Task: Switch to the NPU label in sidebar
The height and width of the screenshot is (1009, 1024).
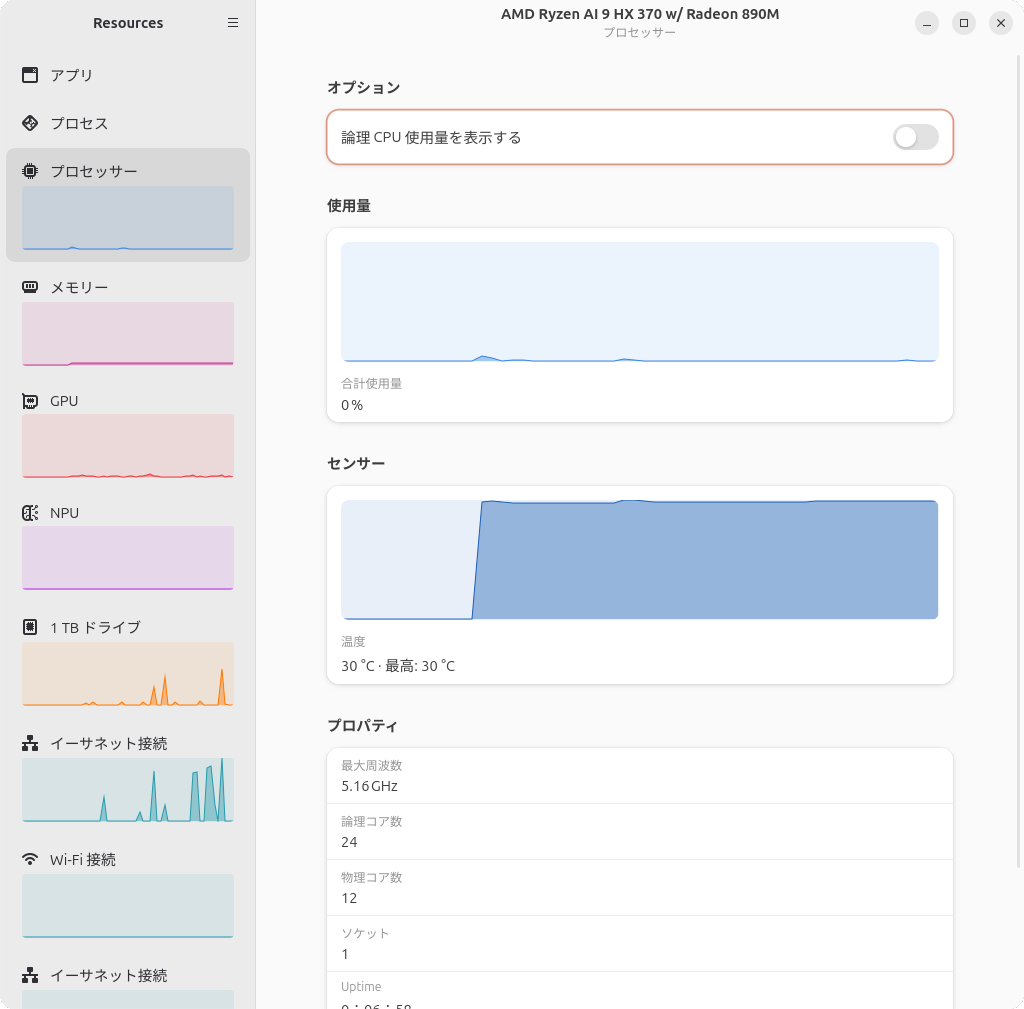Action: (64, 513)
